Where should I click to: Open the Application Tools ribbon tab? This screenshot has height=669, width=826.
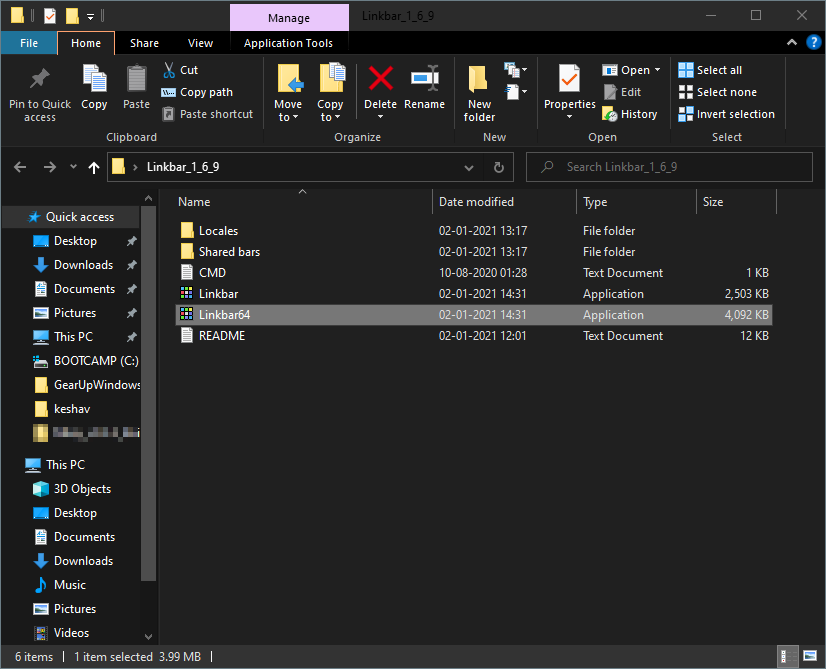(x=289, y=43)
